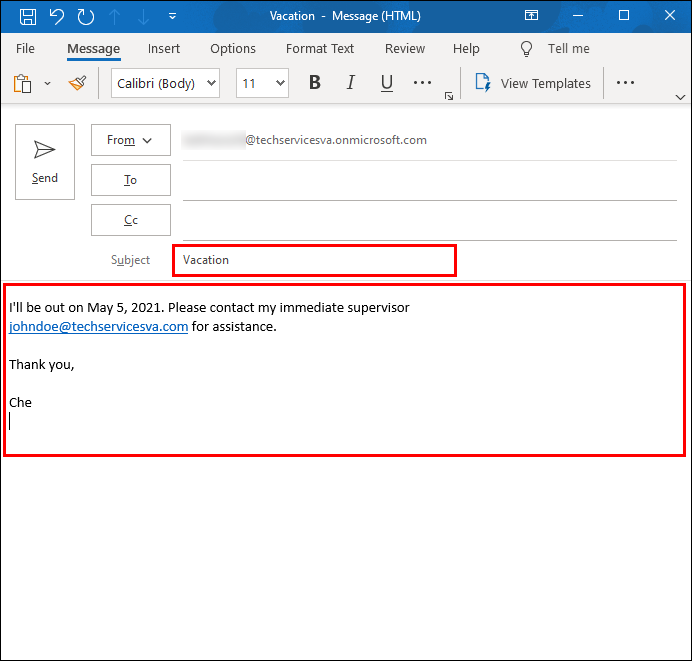692x661 pixels.
Task: Activate the Format Painter brush
Action: click(78, 83)
